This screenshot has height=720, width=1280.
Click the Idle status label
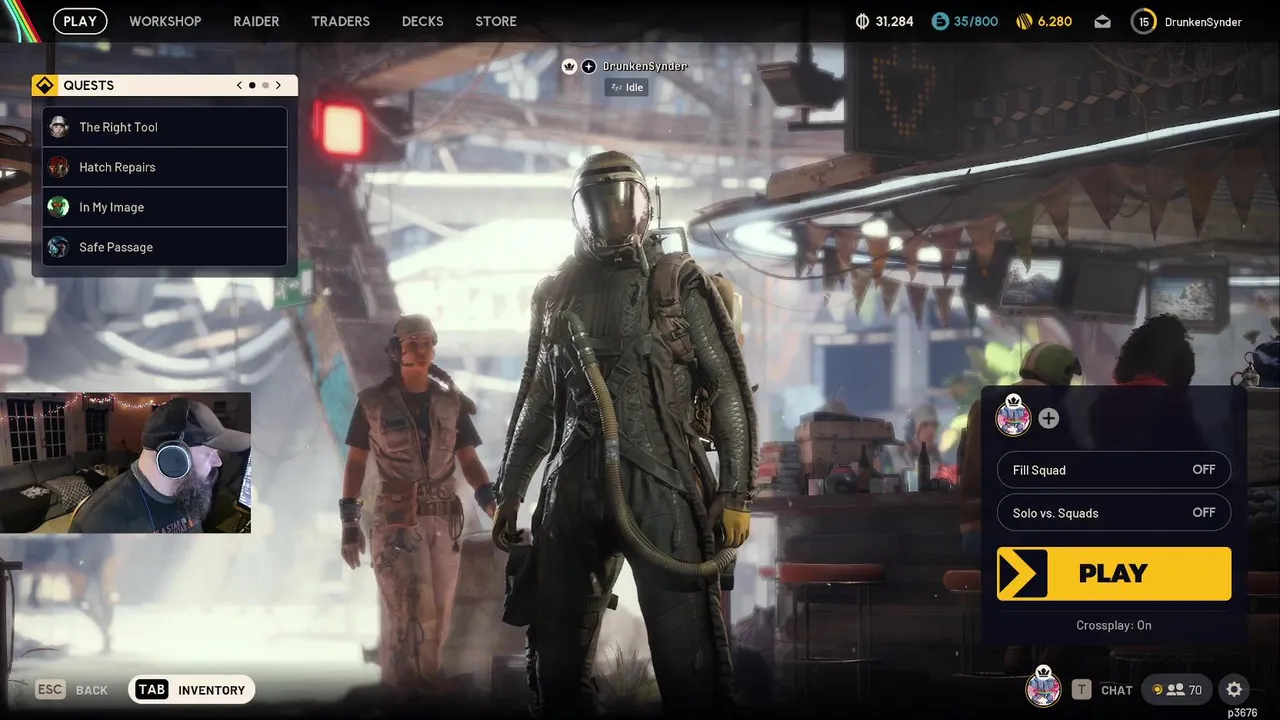tap(626, 88)
